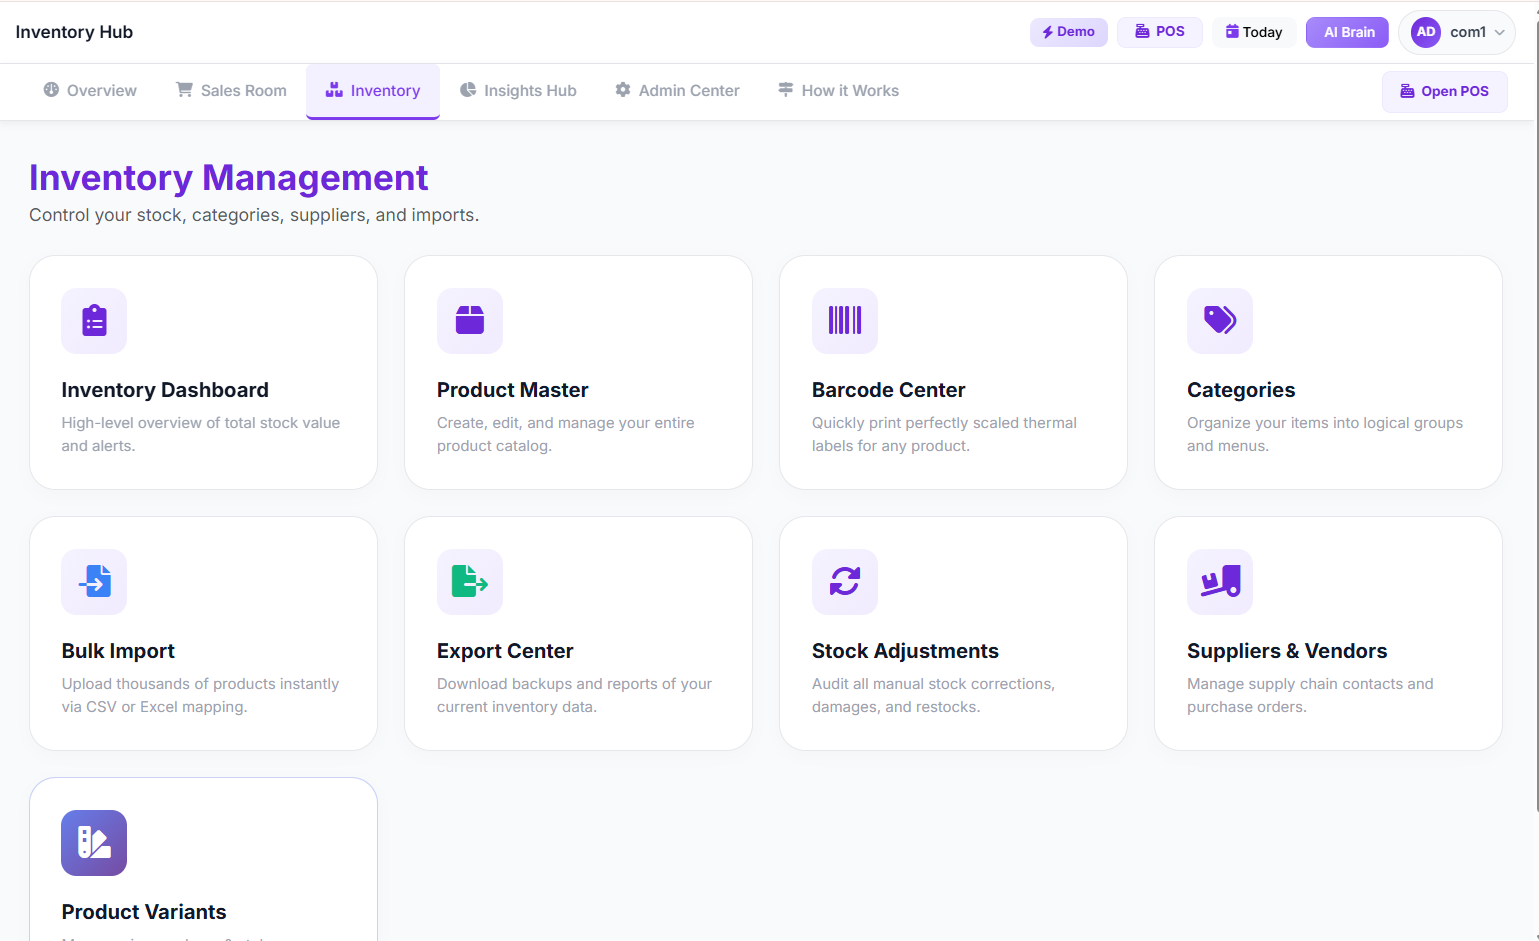Image resolution: width=1539 pixels, height=941 pixels.
Task: Open the Inventory Dashboard clipboard icon
Action: click(x=94, y=321)
